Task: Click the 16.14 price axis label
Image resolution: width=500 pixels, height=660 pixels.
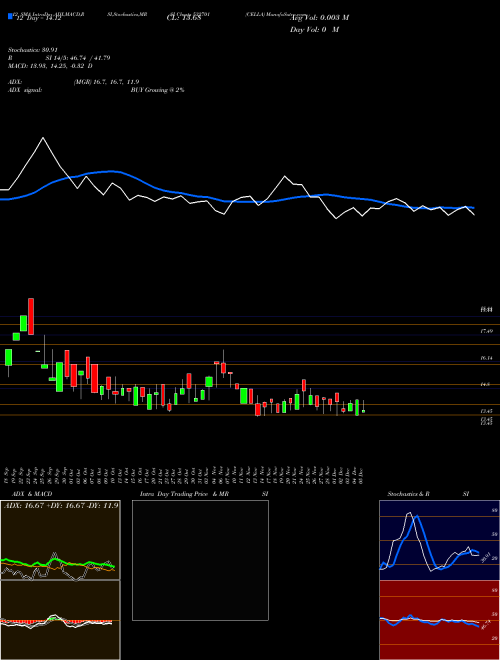Action: (487, 358)
